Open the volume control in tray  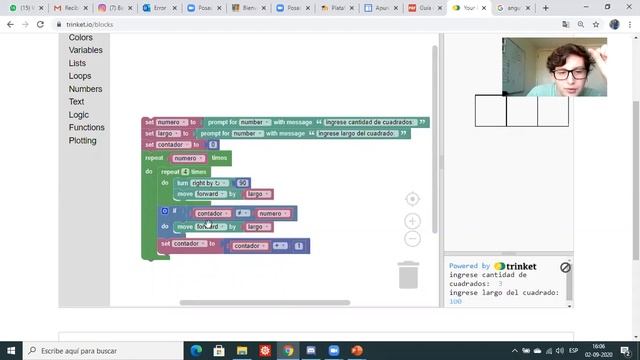coord(560,351)
